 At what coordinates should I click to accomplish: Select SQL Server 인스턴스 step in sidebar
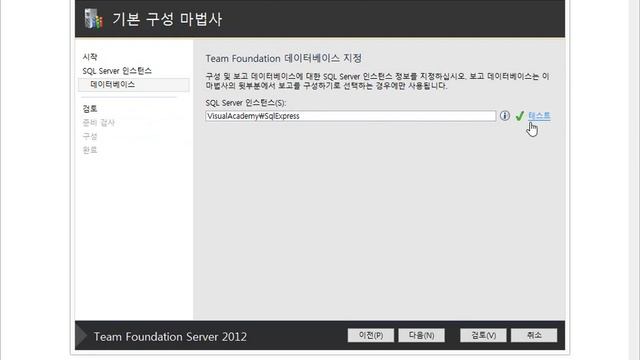(117, 71)
